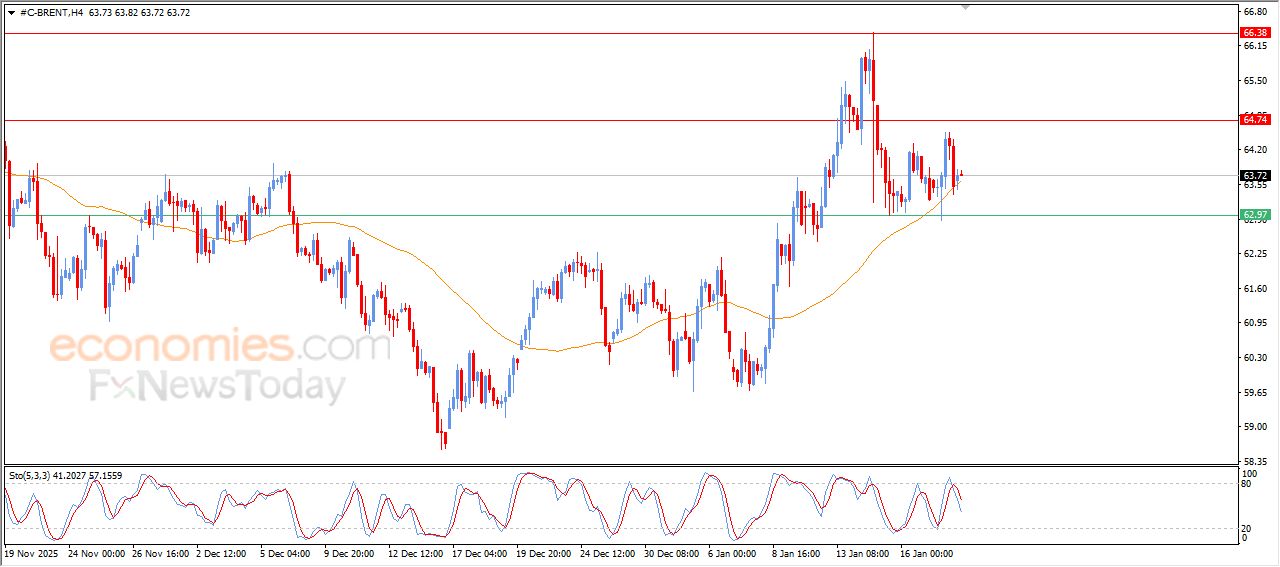1280x567 pixels.
Task: Click the dropdown arrow beside #C-BRENT,H4
Action: coord(11,13)
